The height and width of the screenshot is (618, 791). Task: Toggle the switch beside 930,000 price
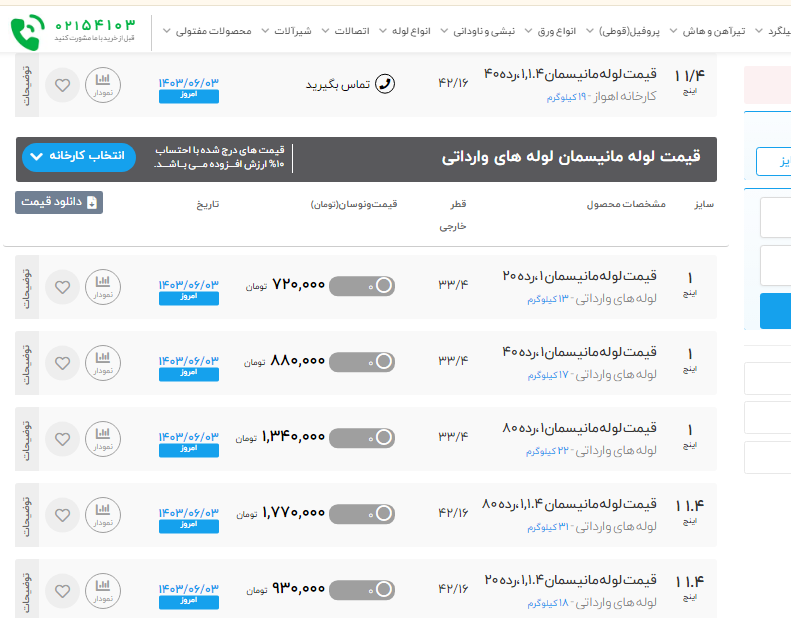pos(362,590)
